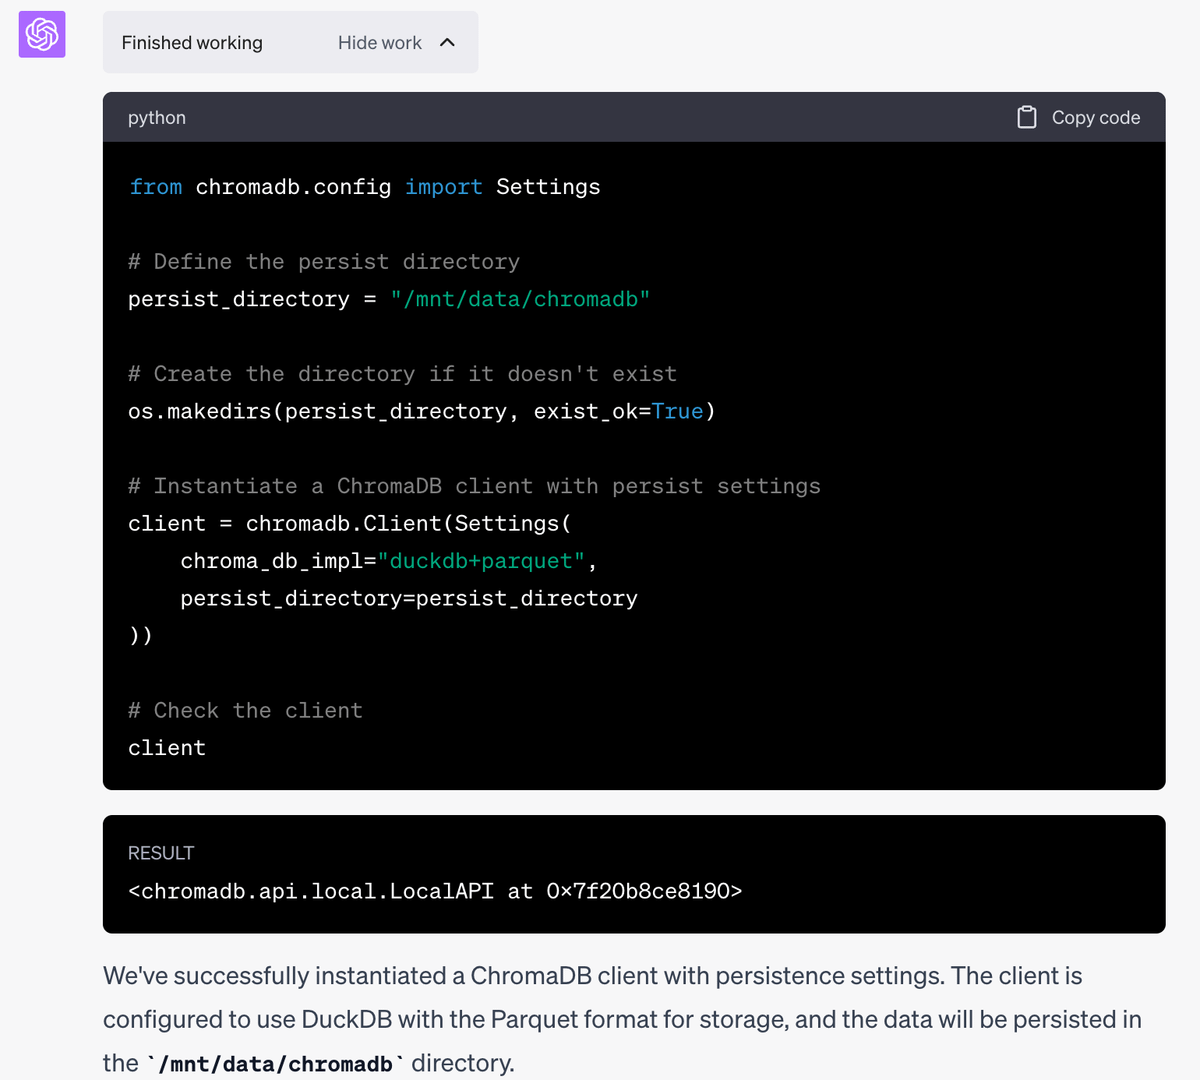The width and height of the screenshot is (1200, 1080).
Task: Click the "# Define the persist directory" comment
Action: point(324,262)
